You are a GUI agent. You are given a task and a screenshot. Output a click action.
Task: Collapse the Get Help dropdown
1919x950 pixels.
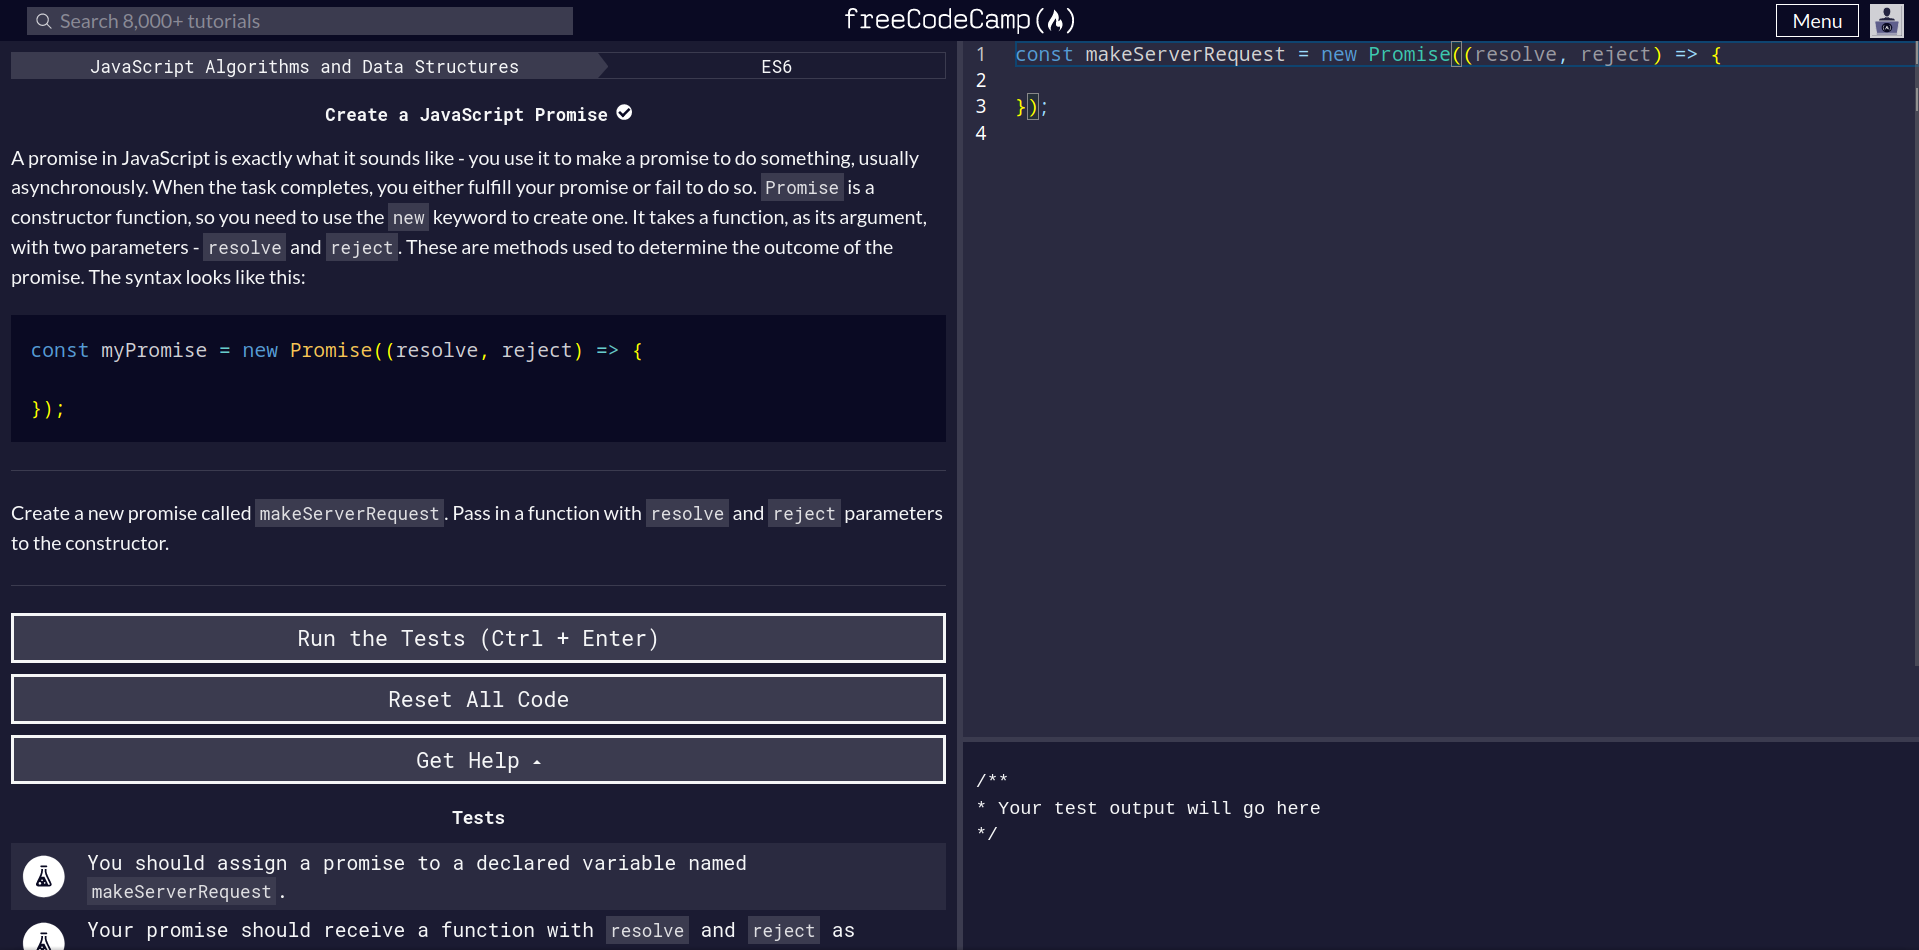pos(477,759)
